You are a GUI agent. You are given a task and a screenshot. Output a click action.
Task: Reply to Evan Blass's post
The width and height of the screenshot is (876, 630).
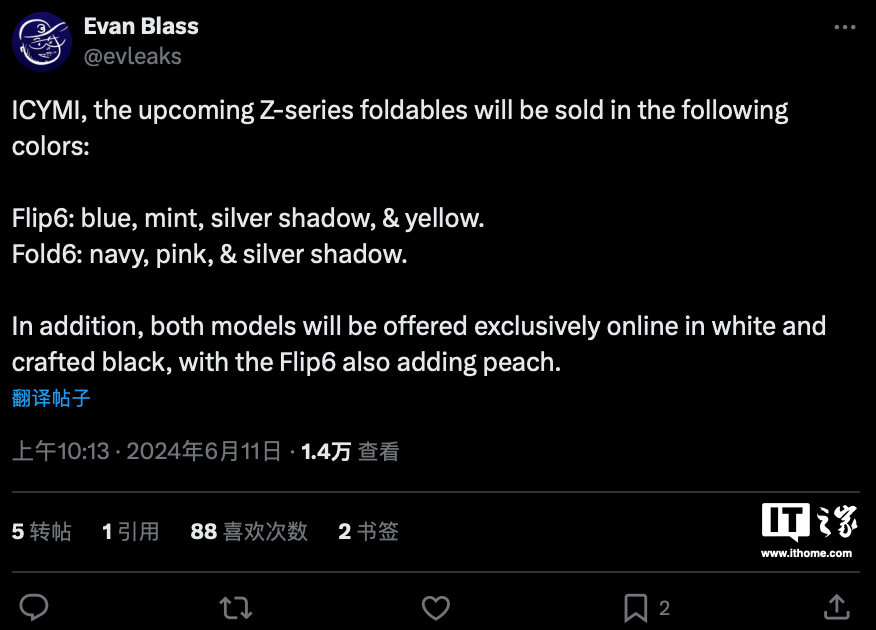tap(35, 606)
